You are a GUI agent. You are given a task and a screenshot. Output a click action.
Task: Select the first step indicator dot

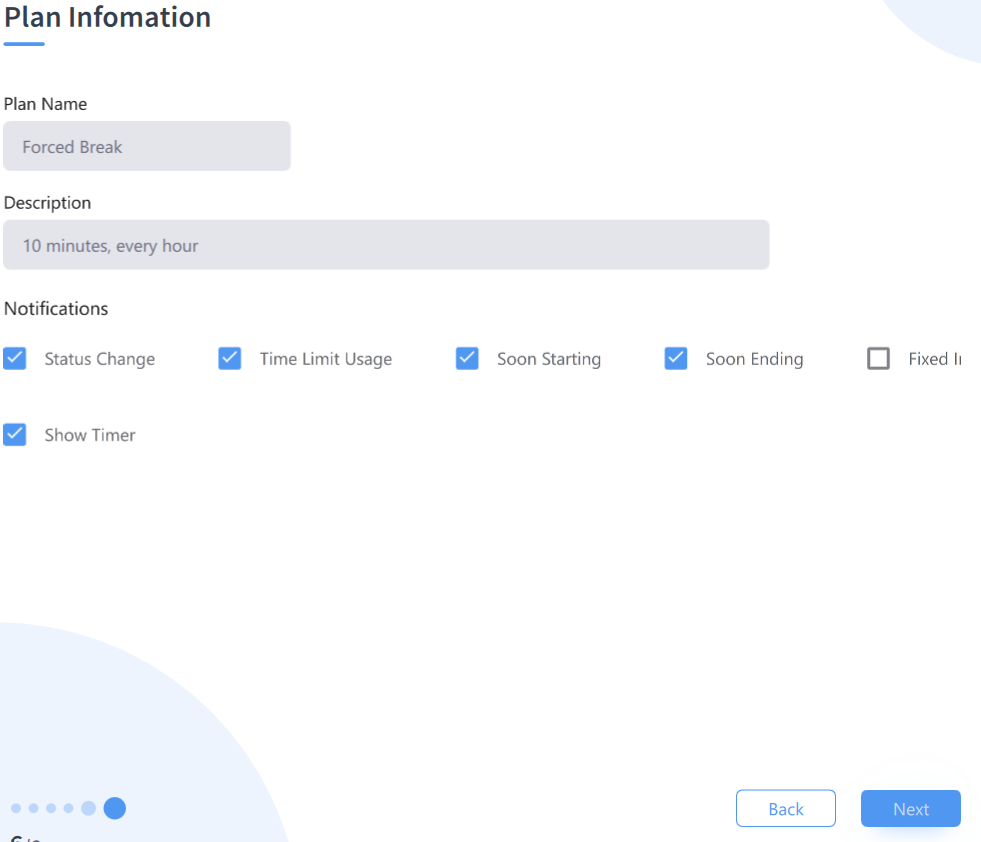[x=16, y=808]
